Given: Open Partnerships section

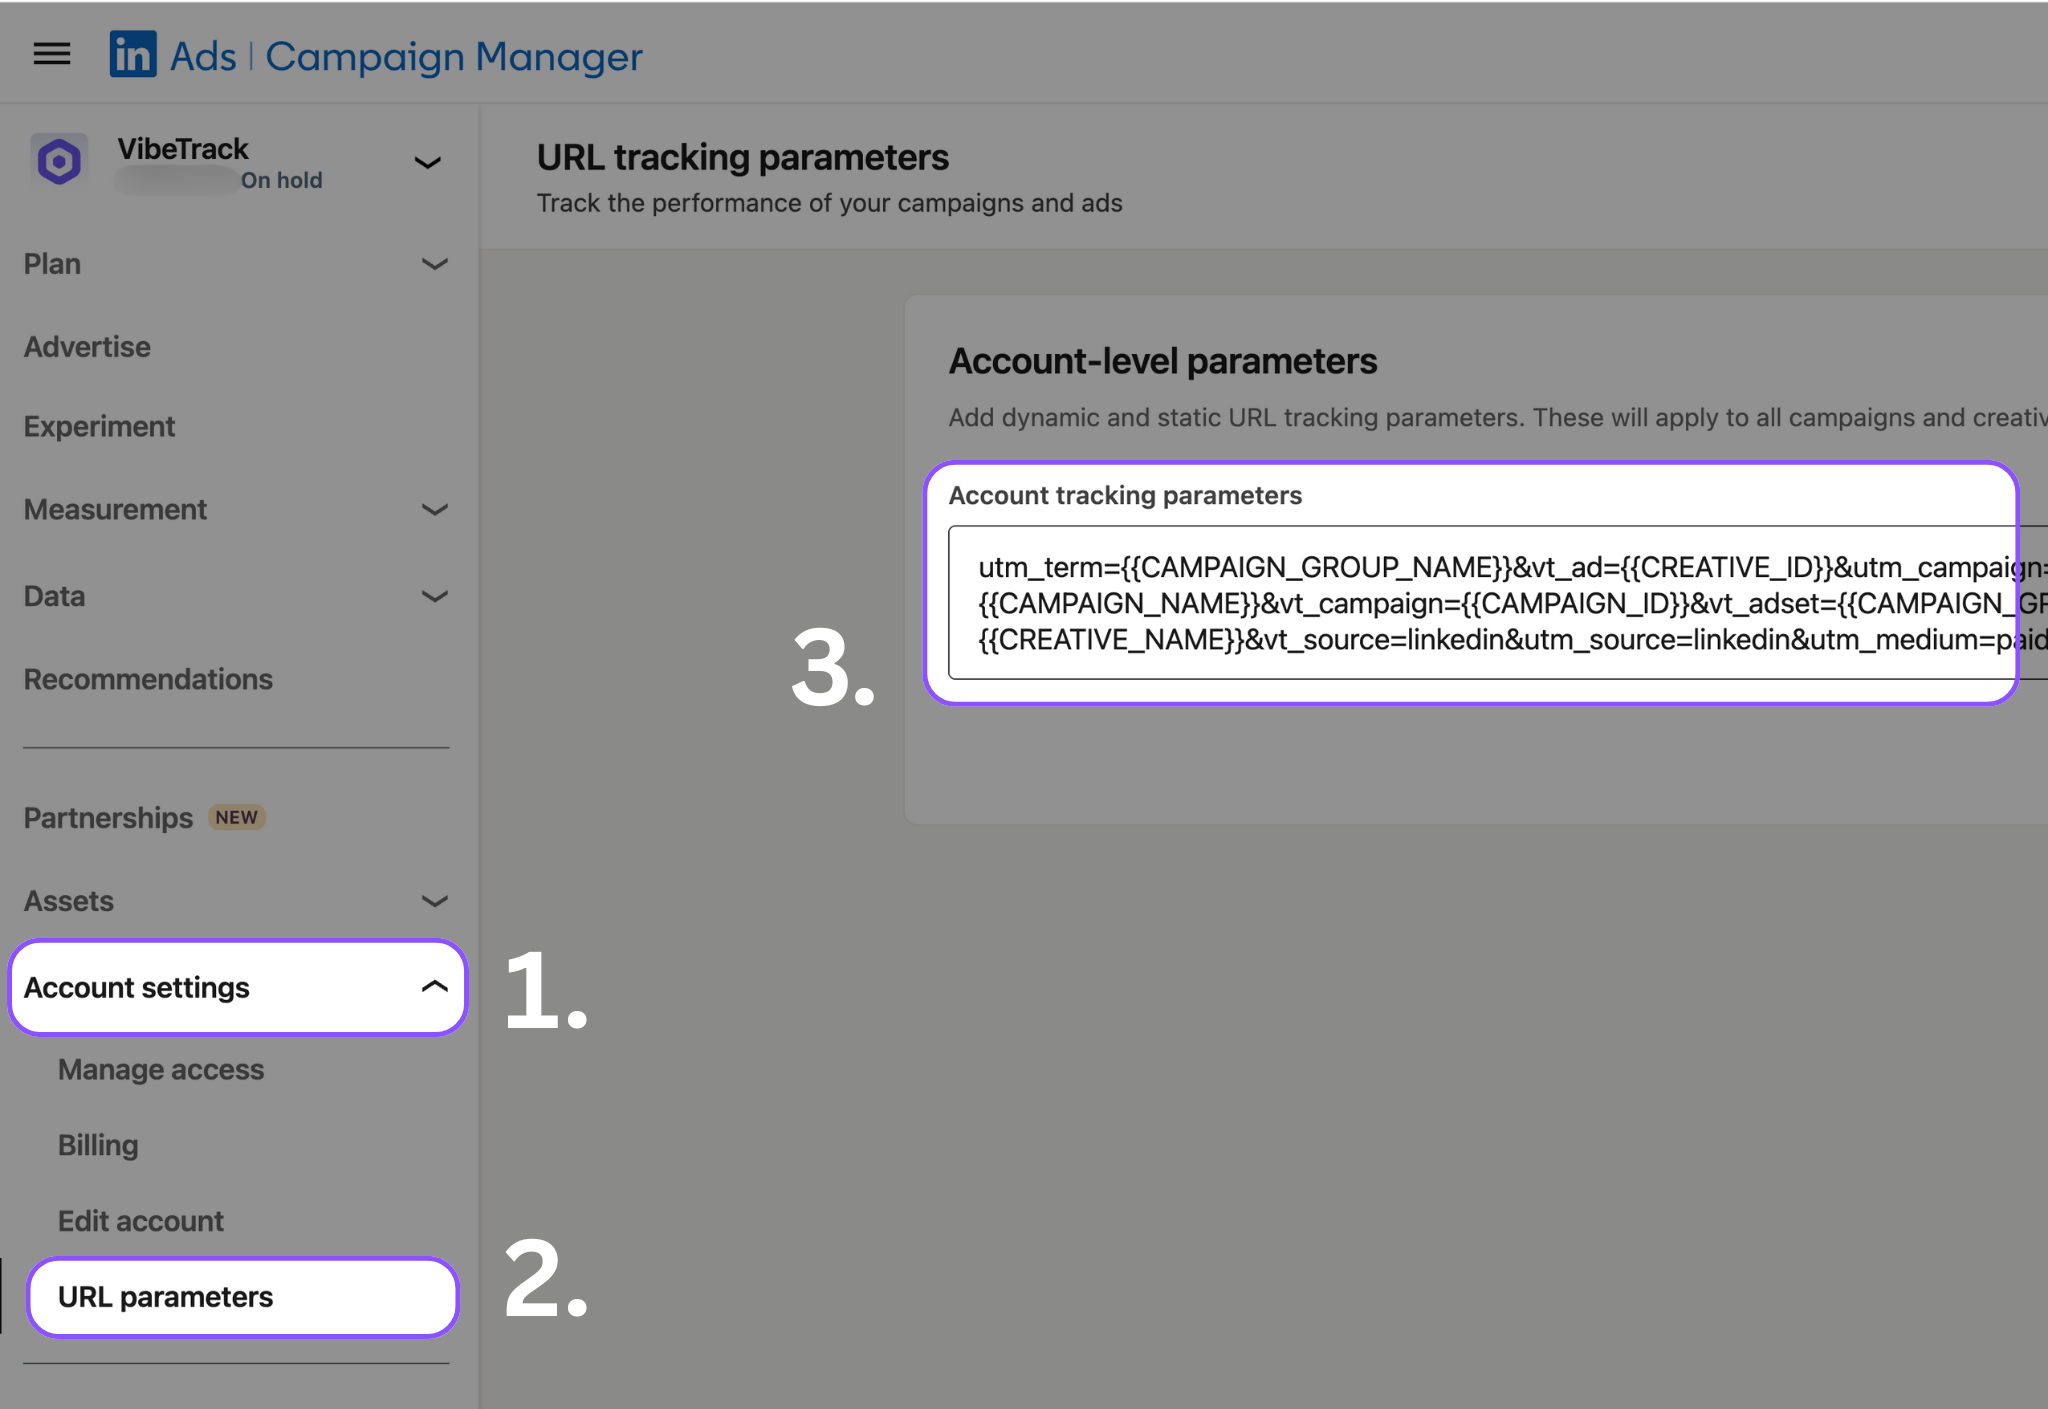Looking at the screenshot, I should click(108, 818).
